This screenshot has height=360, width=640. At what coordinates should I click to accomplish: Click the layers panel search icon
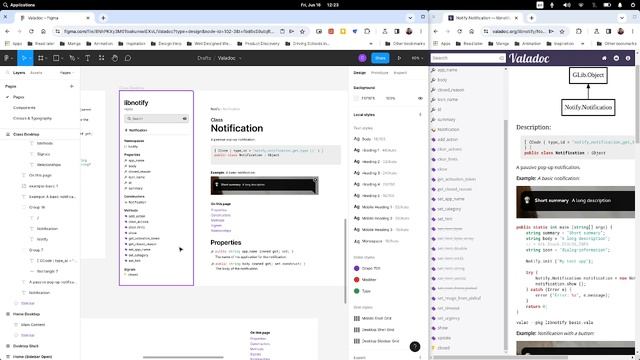[x=7, y=73]
